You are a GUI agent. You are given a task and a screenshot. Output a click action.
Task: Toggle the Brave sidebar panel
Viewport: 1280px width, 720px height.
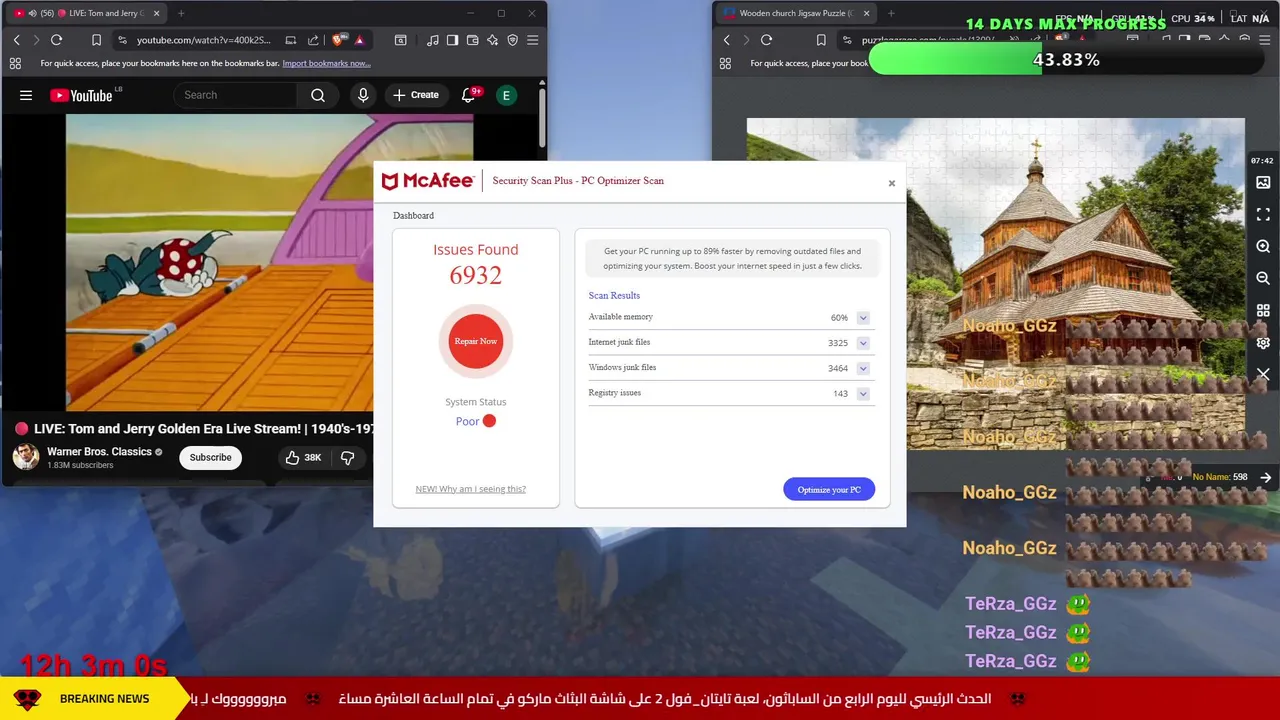(x=452, y=40)
